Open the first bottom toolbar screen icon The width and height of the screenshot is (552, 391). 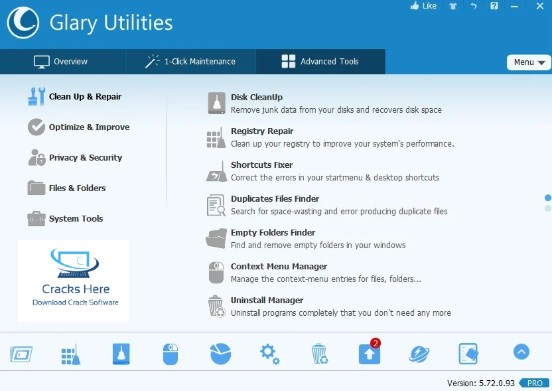pos(21,354)
